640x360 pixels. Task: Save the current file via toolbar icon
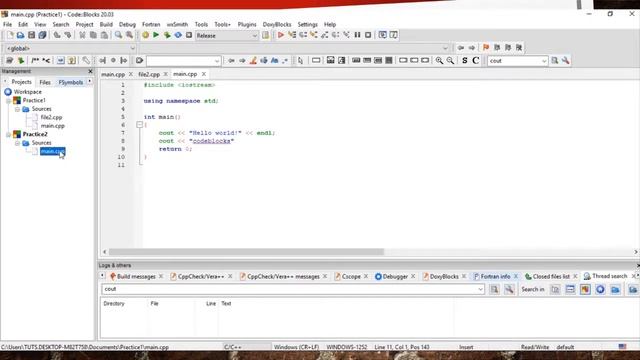(31, 35)
